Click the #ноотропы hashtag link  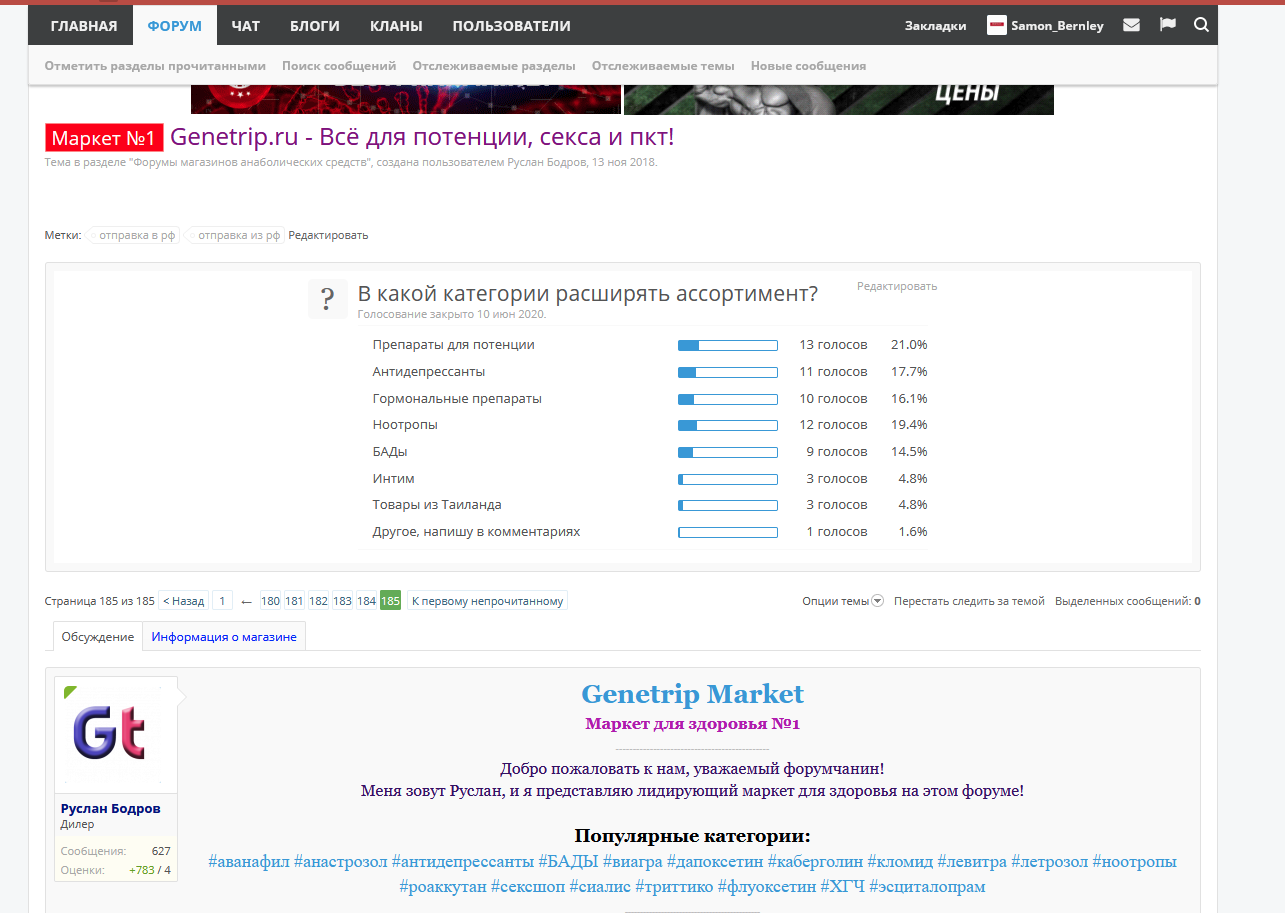coord(1134,861)
